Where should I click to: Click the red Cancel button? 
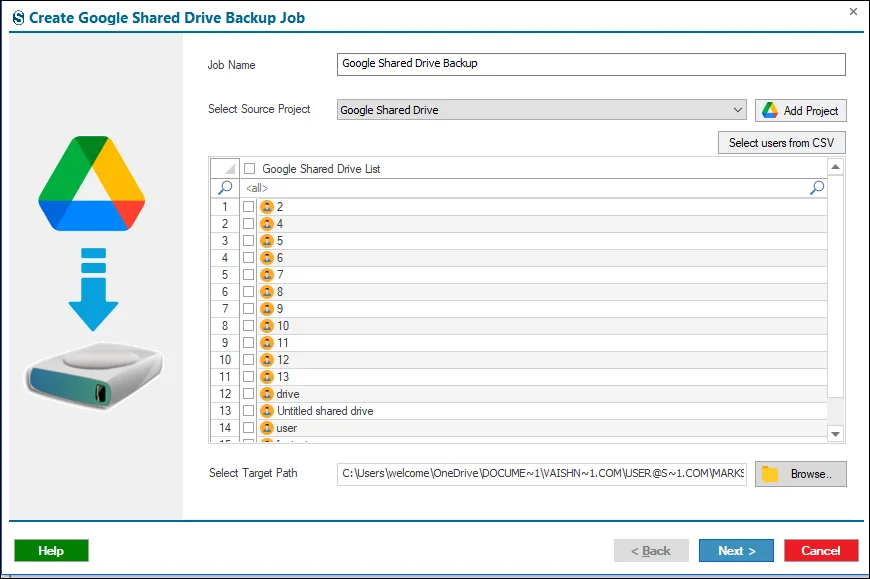coord(821,551)
